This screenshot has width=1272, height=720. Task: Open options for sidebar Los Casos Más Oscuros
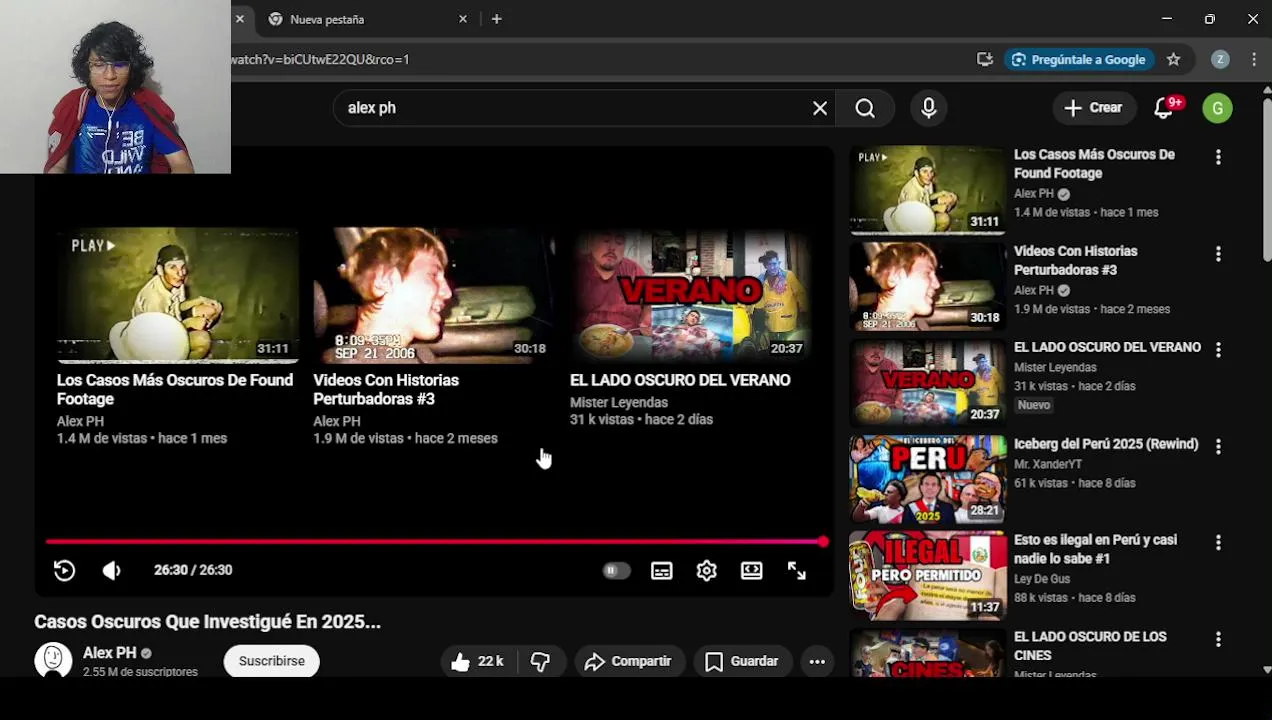[1218, 157]
